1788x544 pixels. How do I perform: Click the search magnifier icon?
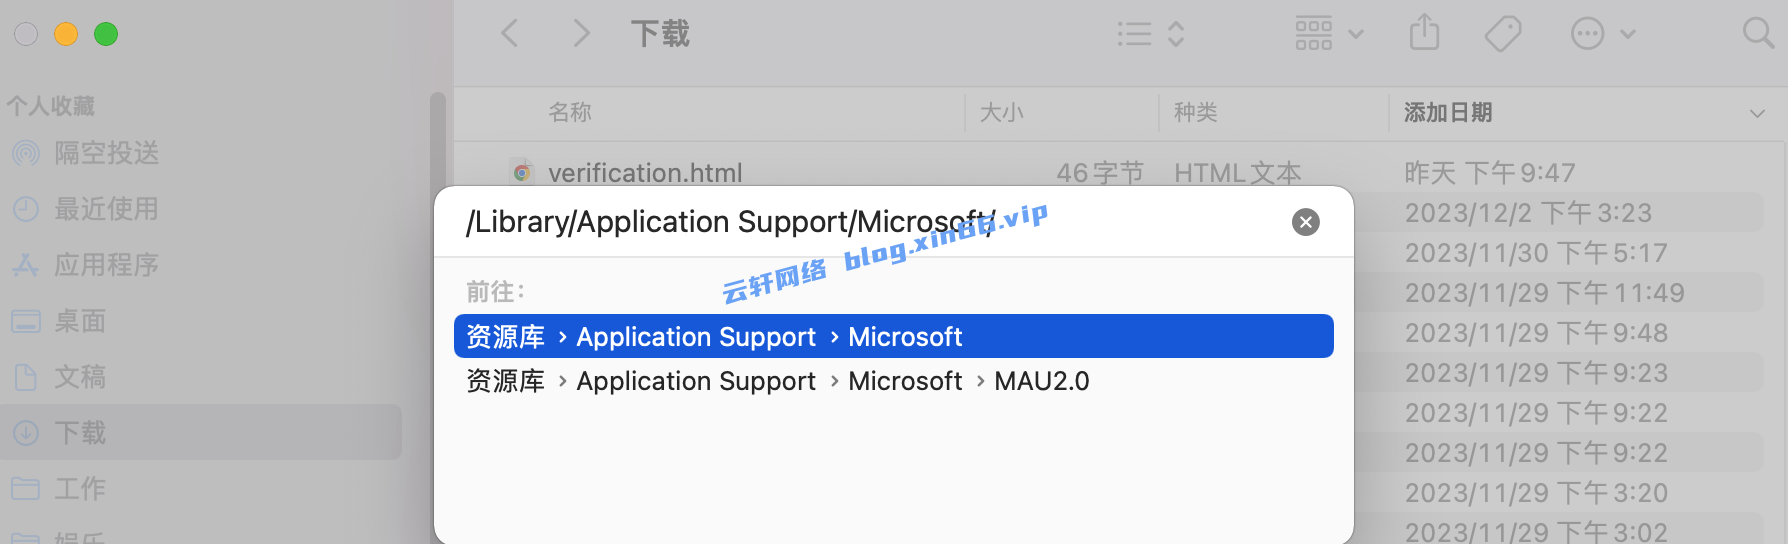1758,34
